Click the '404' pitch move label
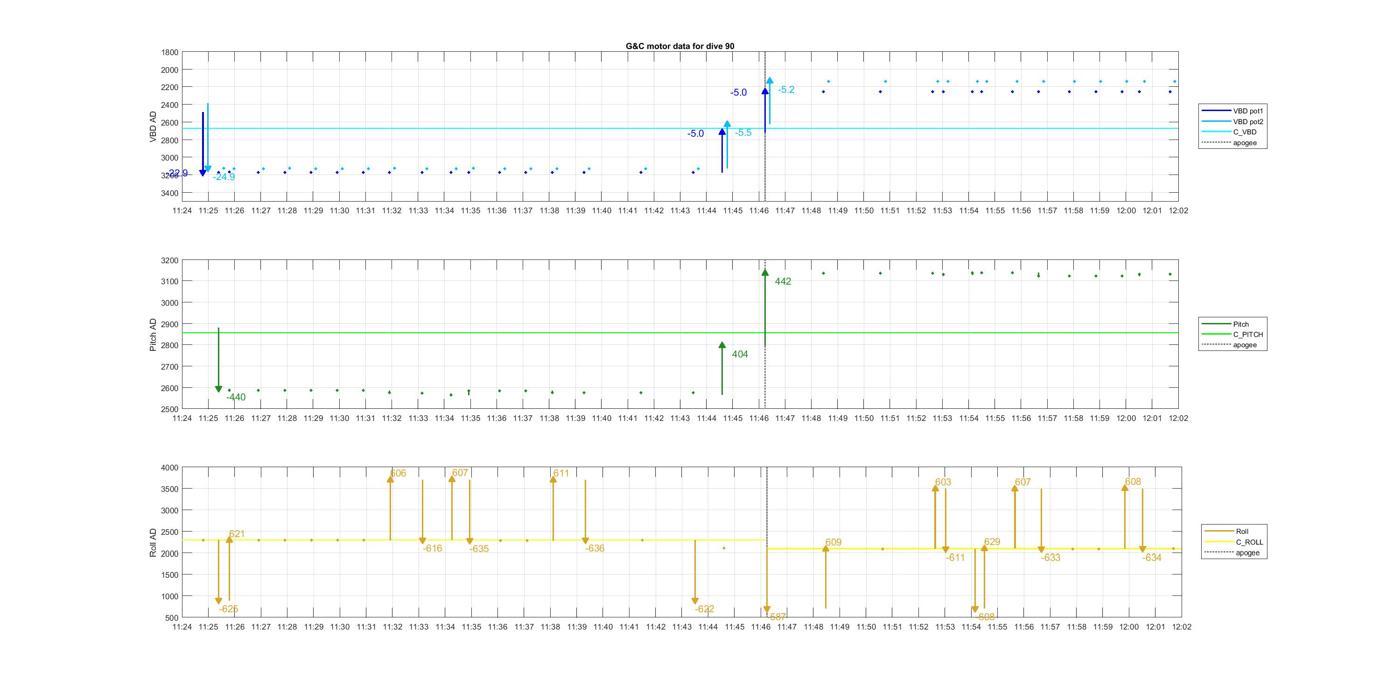This screenshot has height=693, width=1400. [740, 355]
